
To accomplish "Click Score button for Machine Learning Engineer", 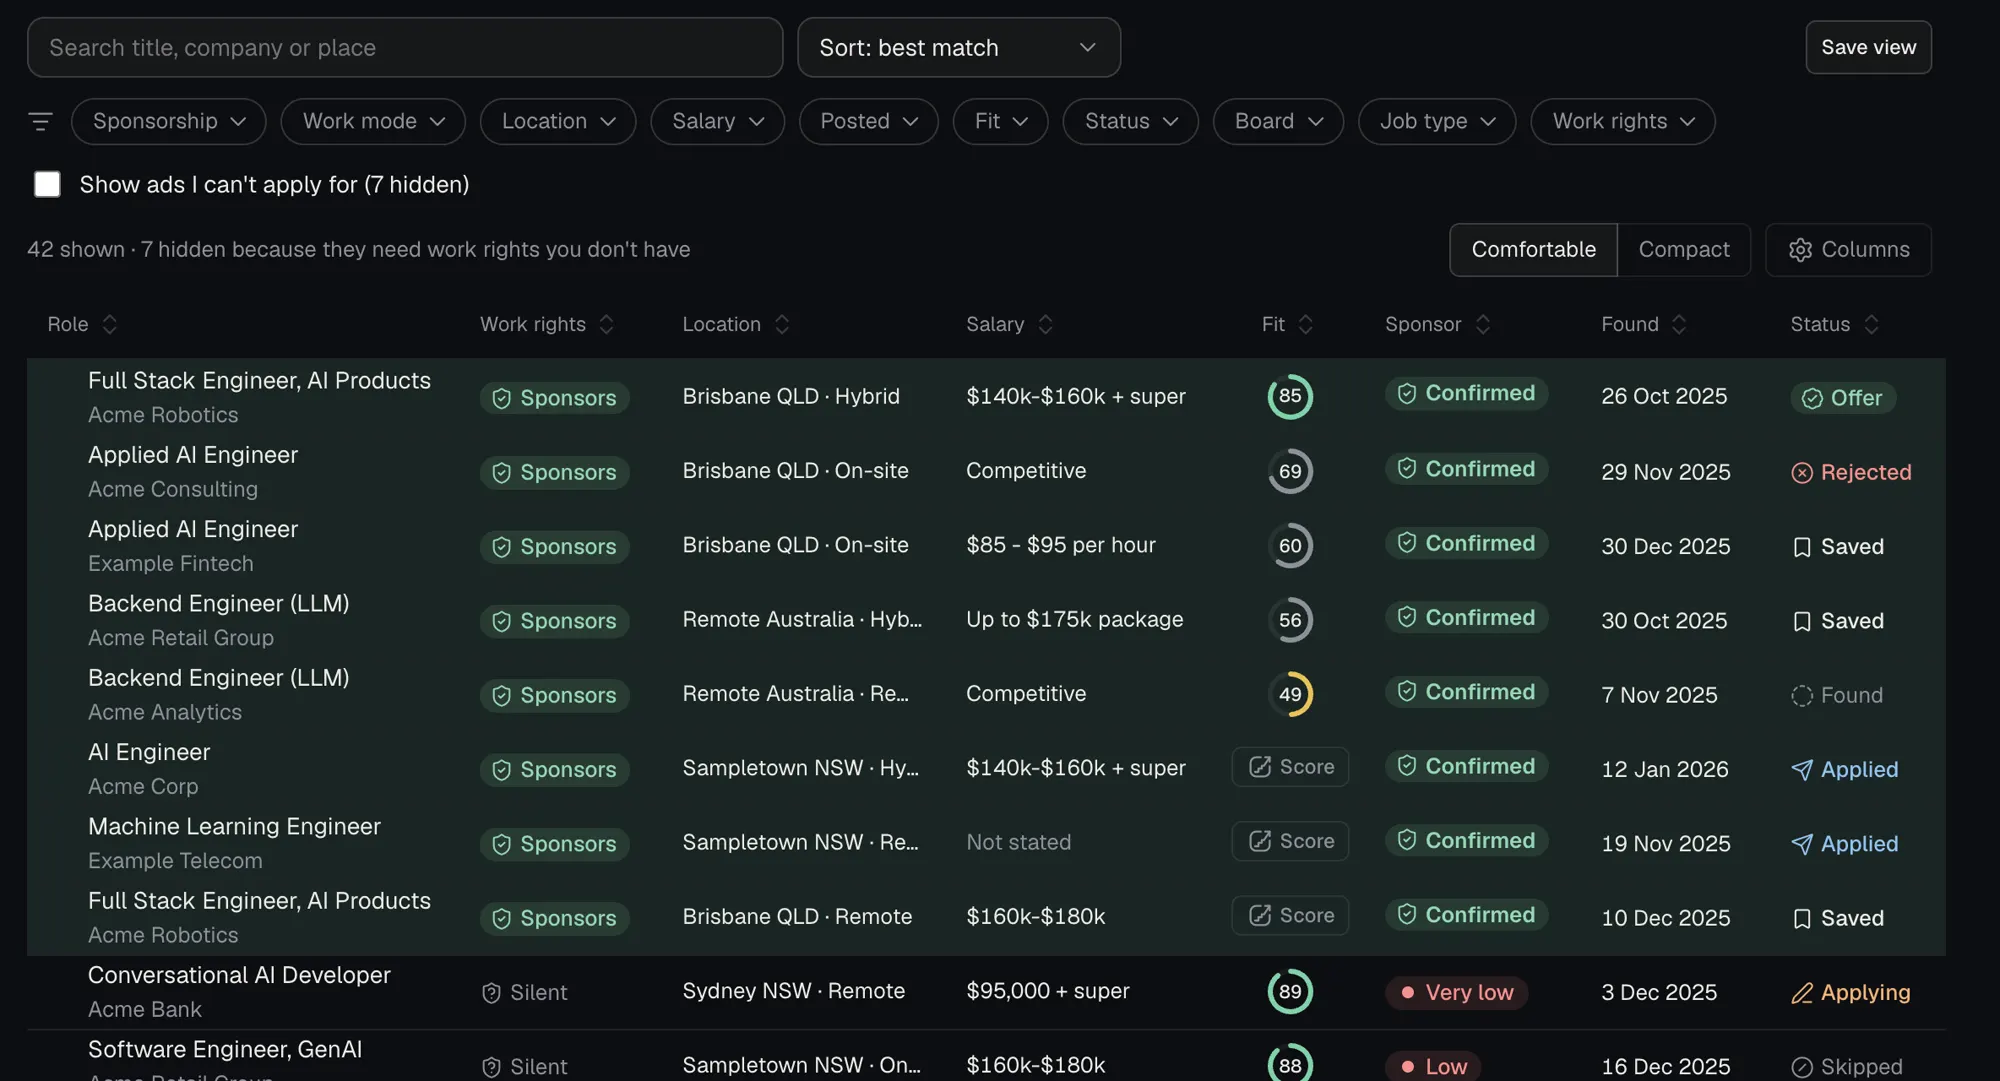I will pyautogui.click(x=1290, y=841).
